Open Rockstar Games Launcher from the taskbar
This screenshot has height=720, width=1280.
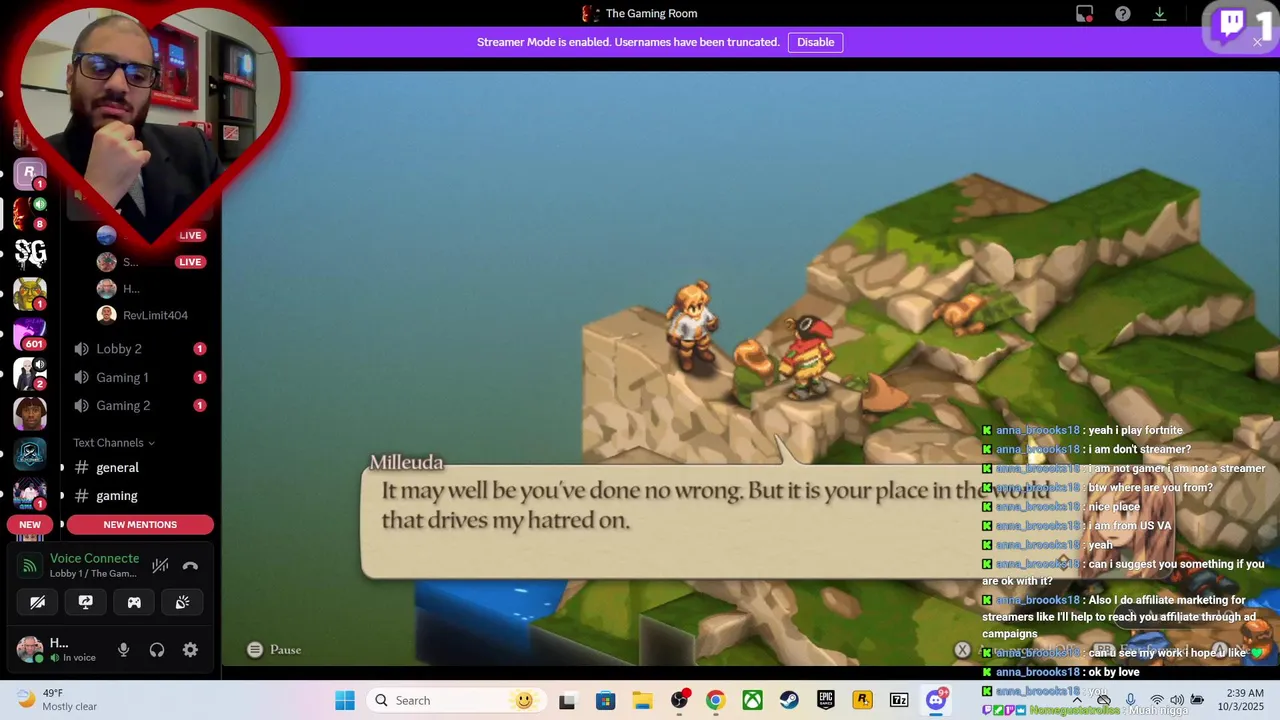pyautogui.click(x=862, y=700)
